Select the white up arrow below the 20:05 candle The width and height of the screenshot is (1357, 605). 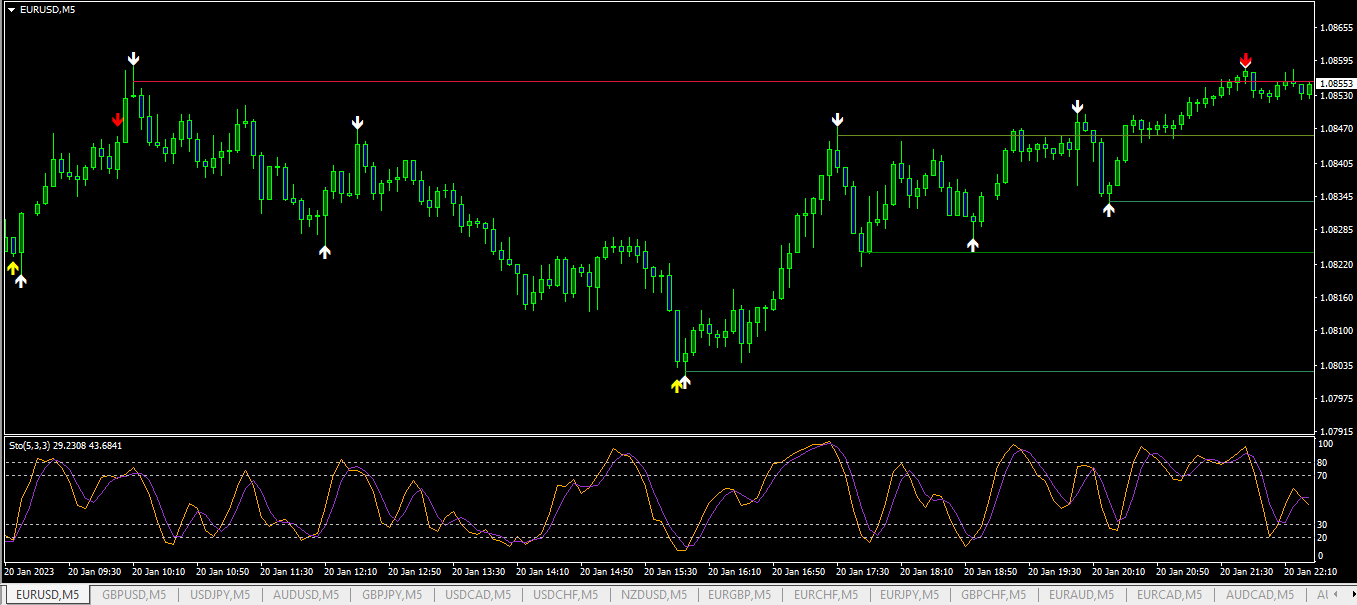pyautogui.click(x=1108, y=209)
